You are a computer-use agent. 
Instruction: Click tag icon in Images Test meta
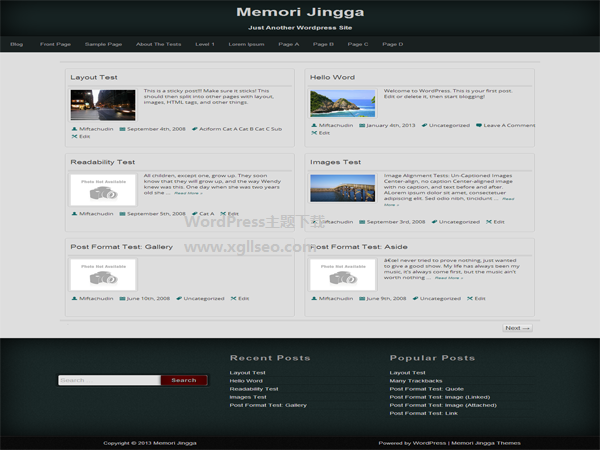[434, 222]
